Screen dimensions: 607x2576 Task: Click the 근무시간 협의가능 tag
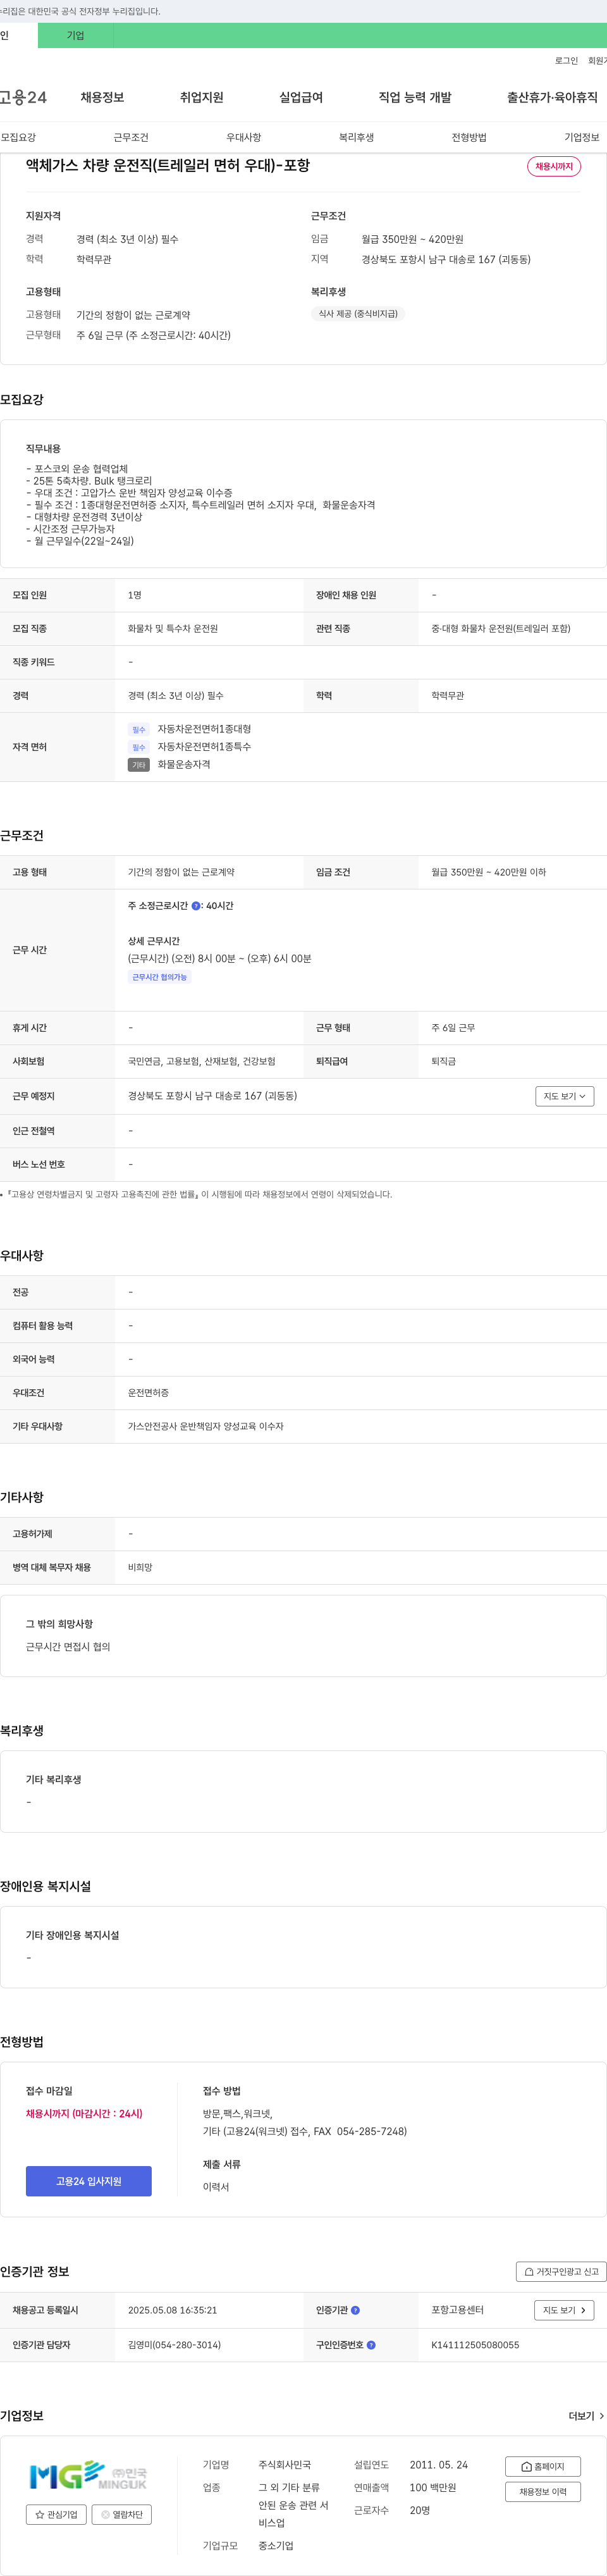pyautogui.click(x=160, y=977)
